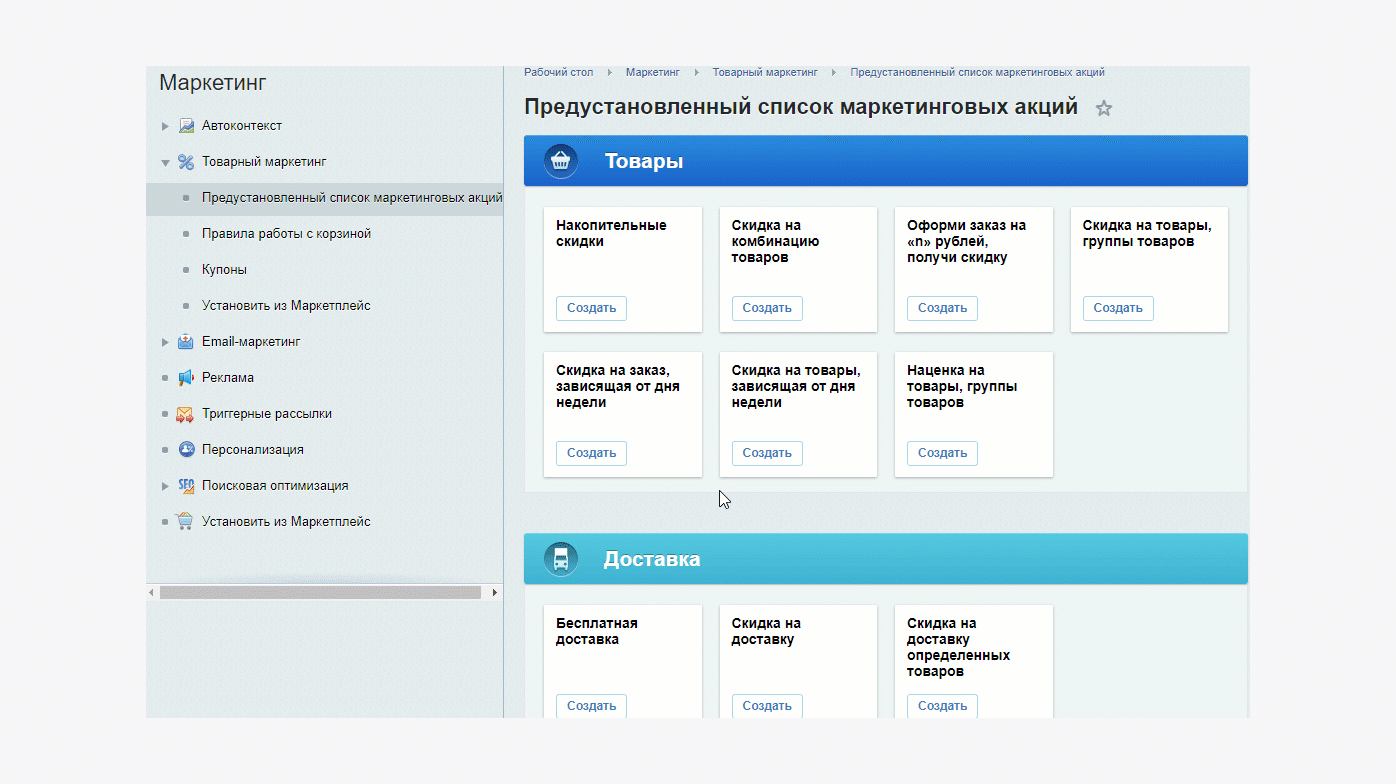Click Создать for Наценка на товары
The width and height of the screenshot is (1396, 784).
[942, 453]
